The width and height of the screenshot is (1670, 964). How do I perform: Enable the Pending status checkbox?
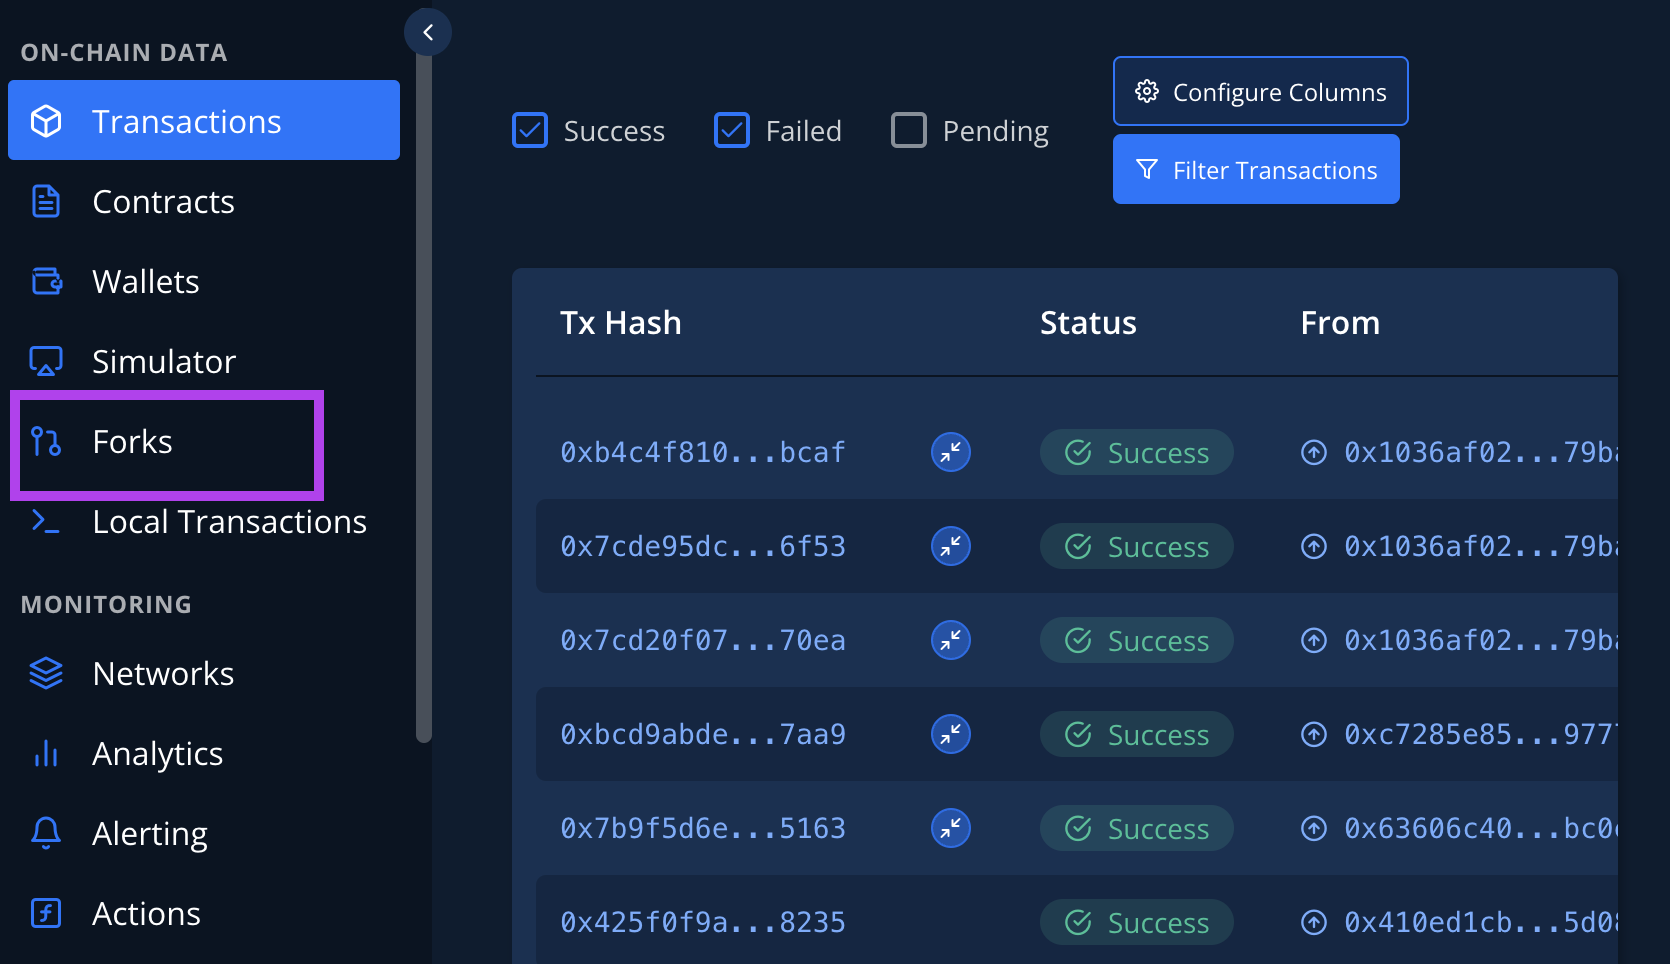point(909,130)
